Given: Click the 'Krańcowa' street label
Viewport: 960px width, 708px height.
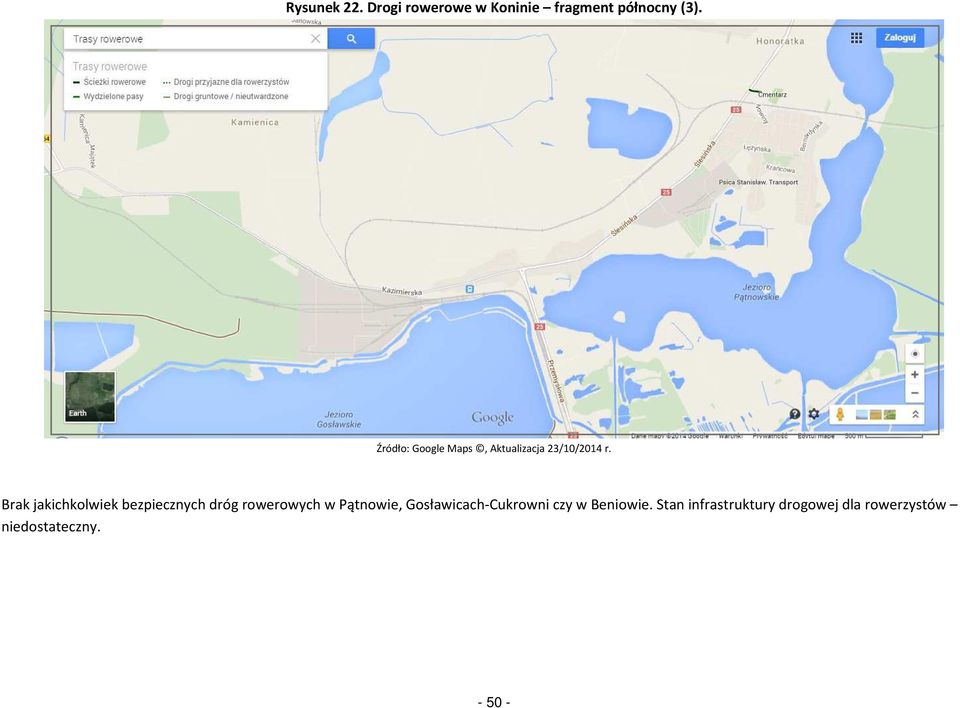Looking at the screenshot, I should (781, 168).
